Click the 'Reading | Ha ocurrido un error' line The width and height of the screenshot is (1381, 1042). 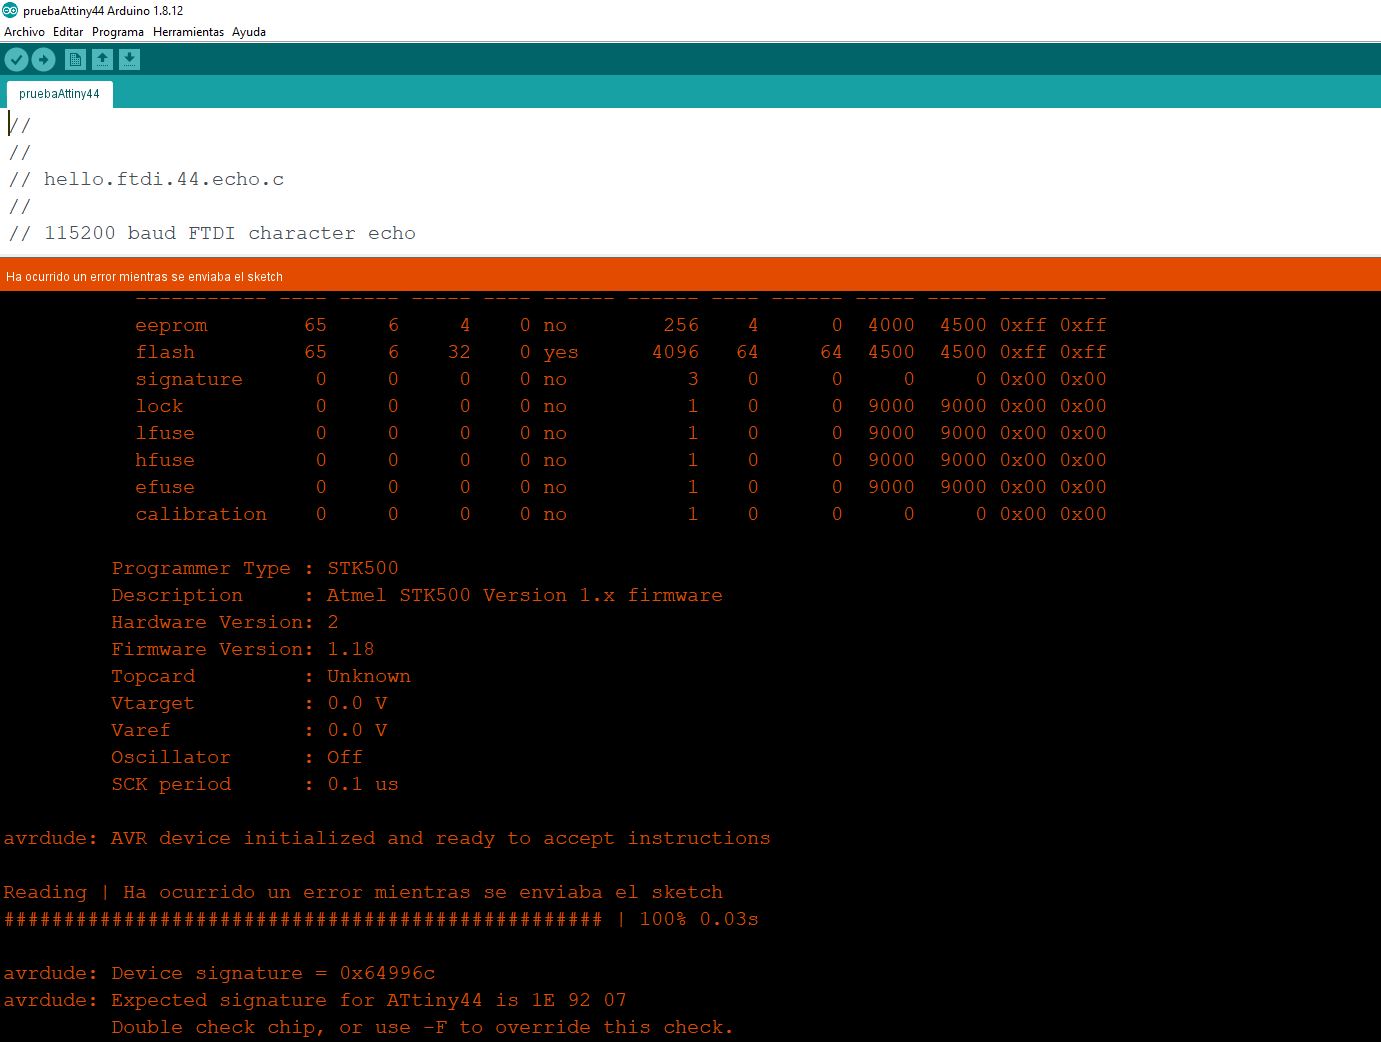[363, 892]
